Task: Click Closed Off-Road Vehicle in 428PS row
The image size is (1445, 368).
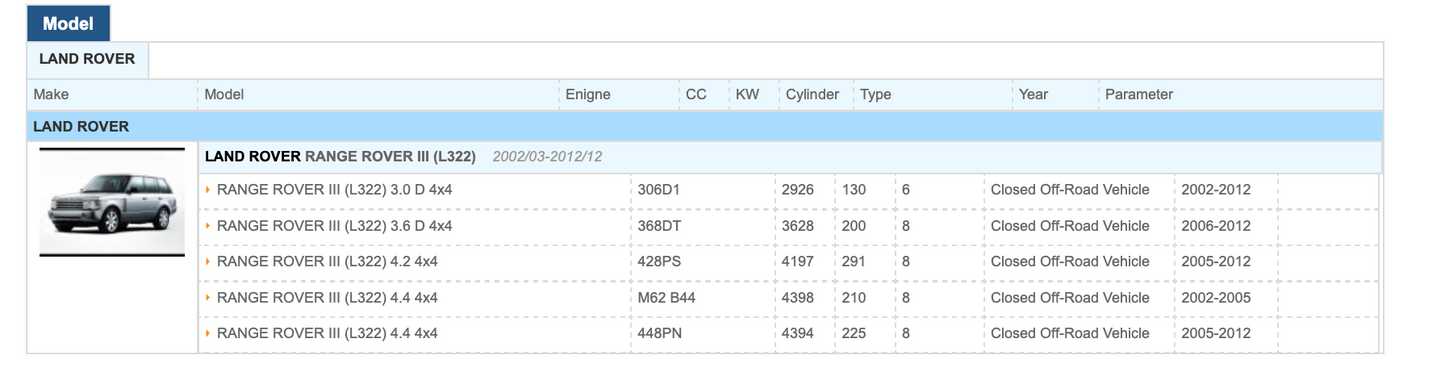Action: (x=1070, y=262)
